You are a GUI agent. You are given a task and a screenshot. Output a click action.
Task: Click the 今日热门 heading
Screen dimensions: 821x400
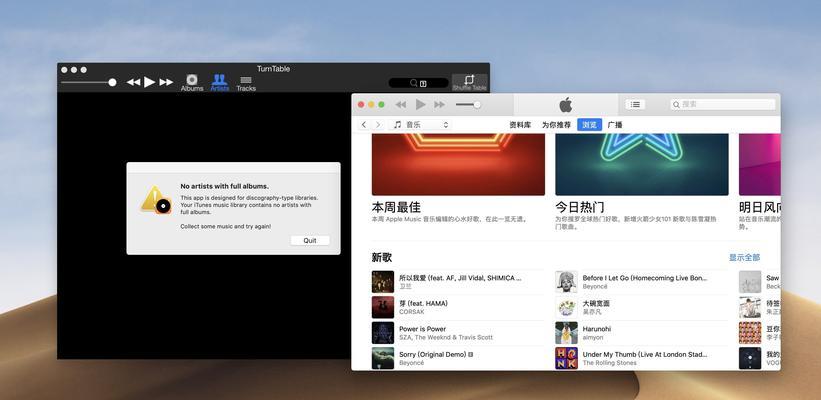(x=580, y=207)
